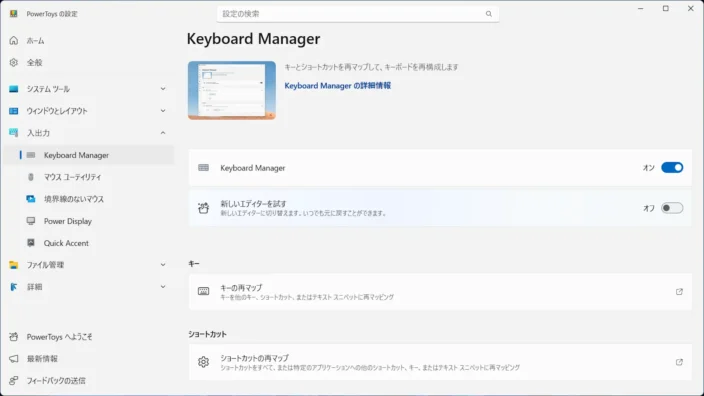704x396 pixels.
Task: Click the 詳細 category icon
Action: pyautogui.click(x=13, y=287)
